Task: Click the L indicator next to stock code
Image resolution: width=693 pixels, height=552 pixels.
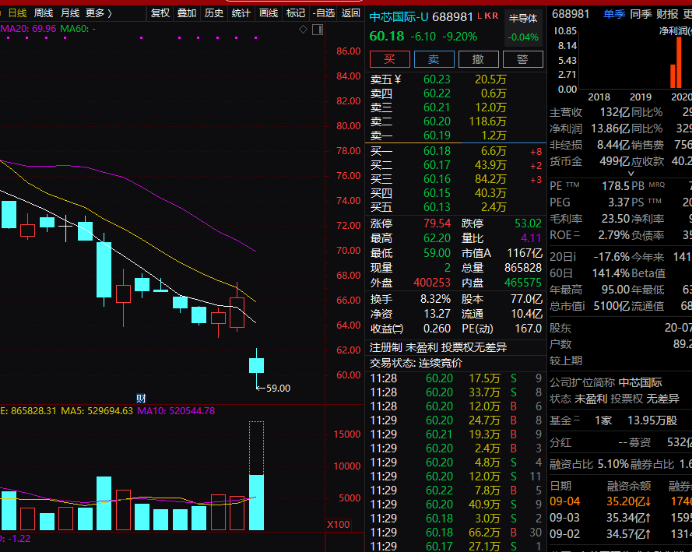Action: tap(480, 16)
